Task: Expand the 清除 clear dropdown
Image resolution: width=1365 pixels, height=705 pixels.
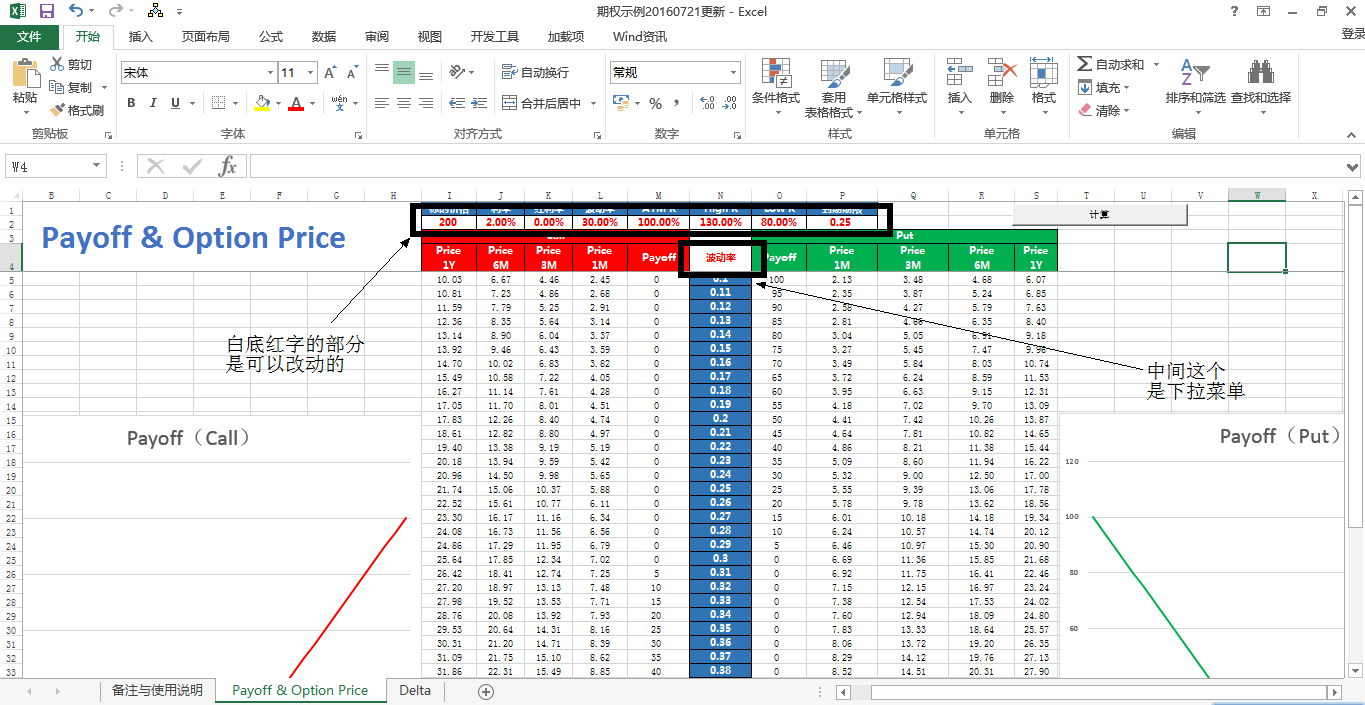Action: (x=1127, y=111)
